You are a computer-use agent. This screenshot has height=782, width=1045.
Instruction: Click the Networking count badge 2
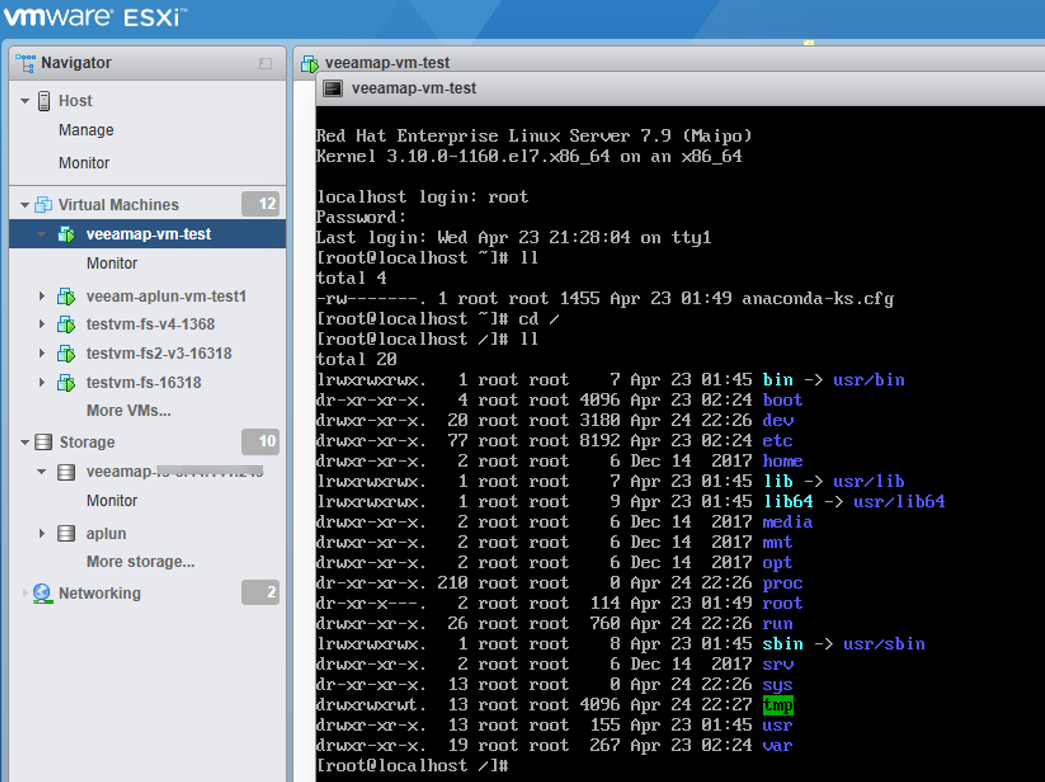pos(260,592)
